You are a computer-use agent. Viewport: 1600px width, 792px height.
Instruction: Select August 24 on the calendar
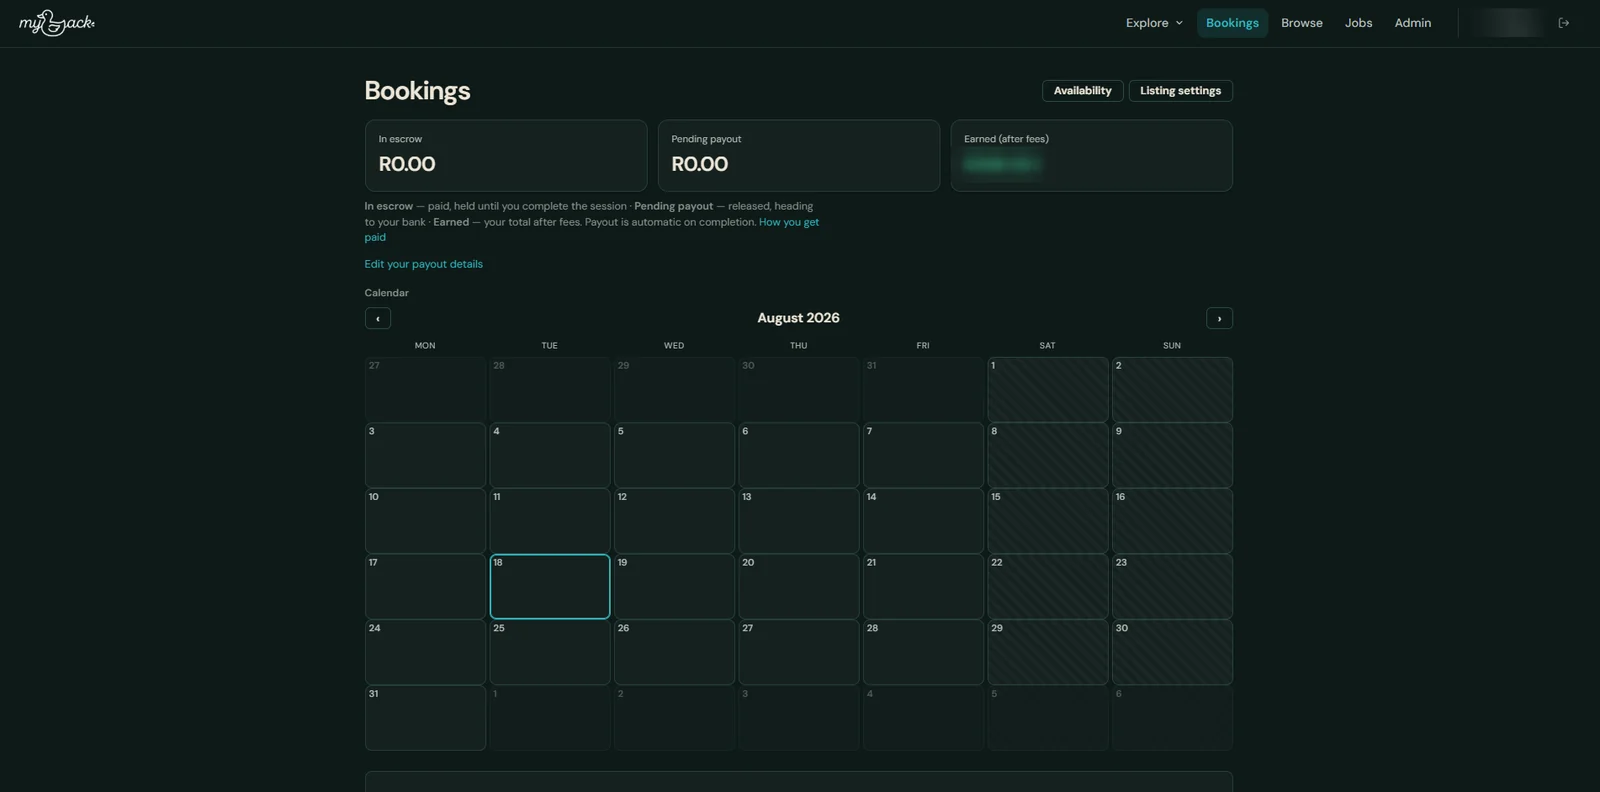coord(425,652)
